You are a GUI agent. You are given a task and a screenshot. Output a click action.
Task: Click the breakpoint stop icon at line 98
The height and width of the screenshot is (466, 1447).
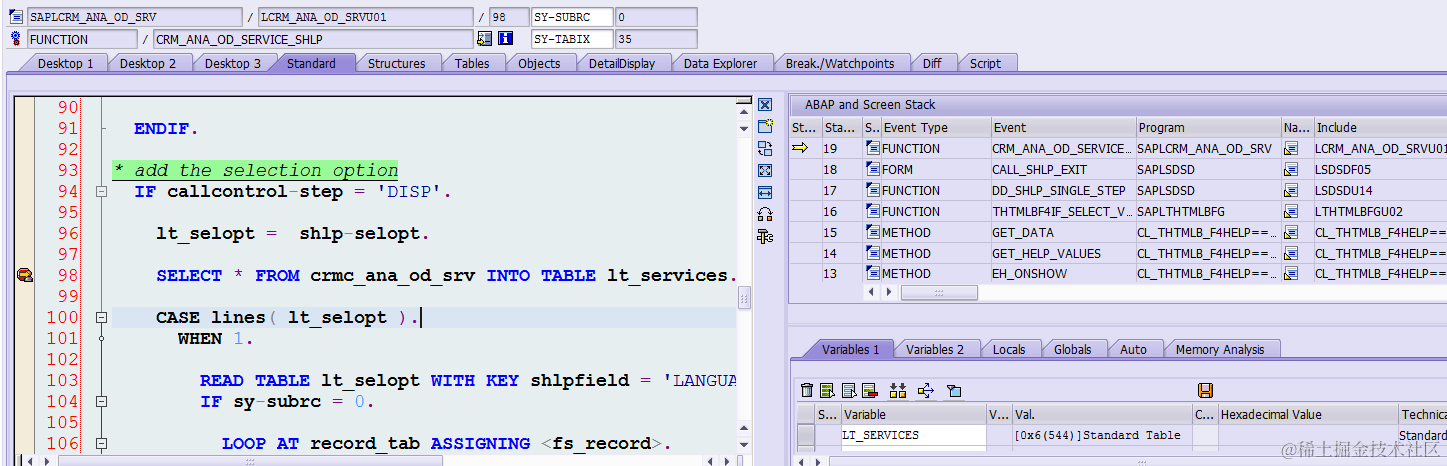tap(25, 275)
